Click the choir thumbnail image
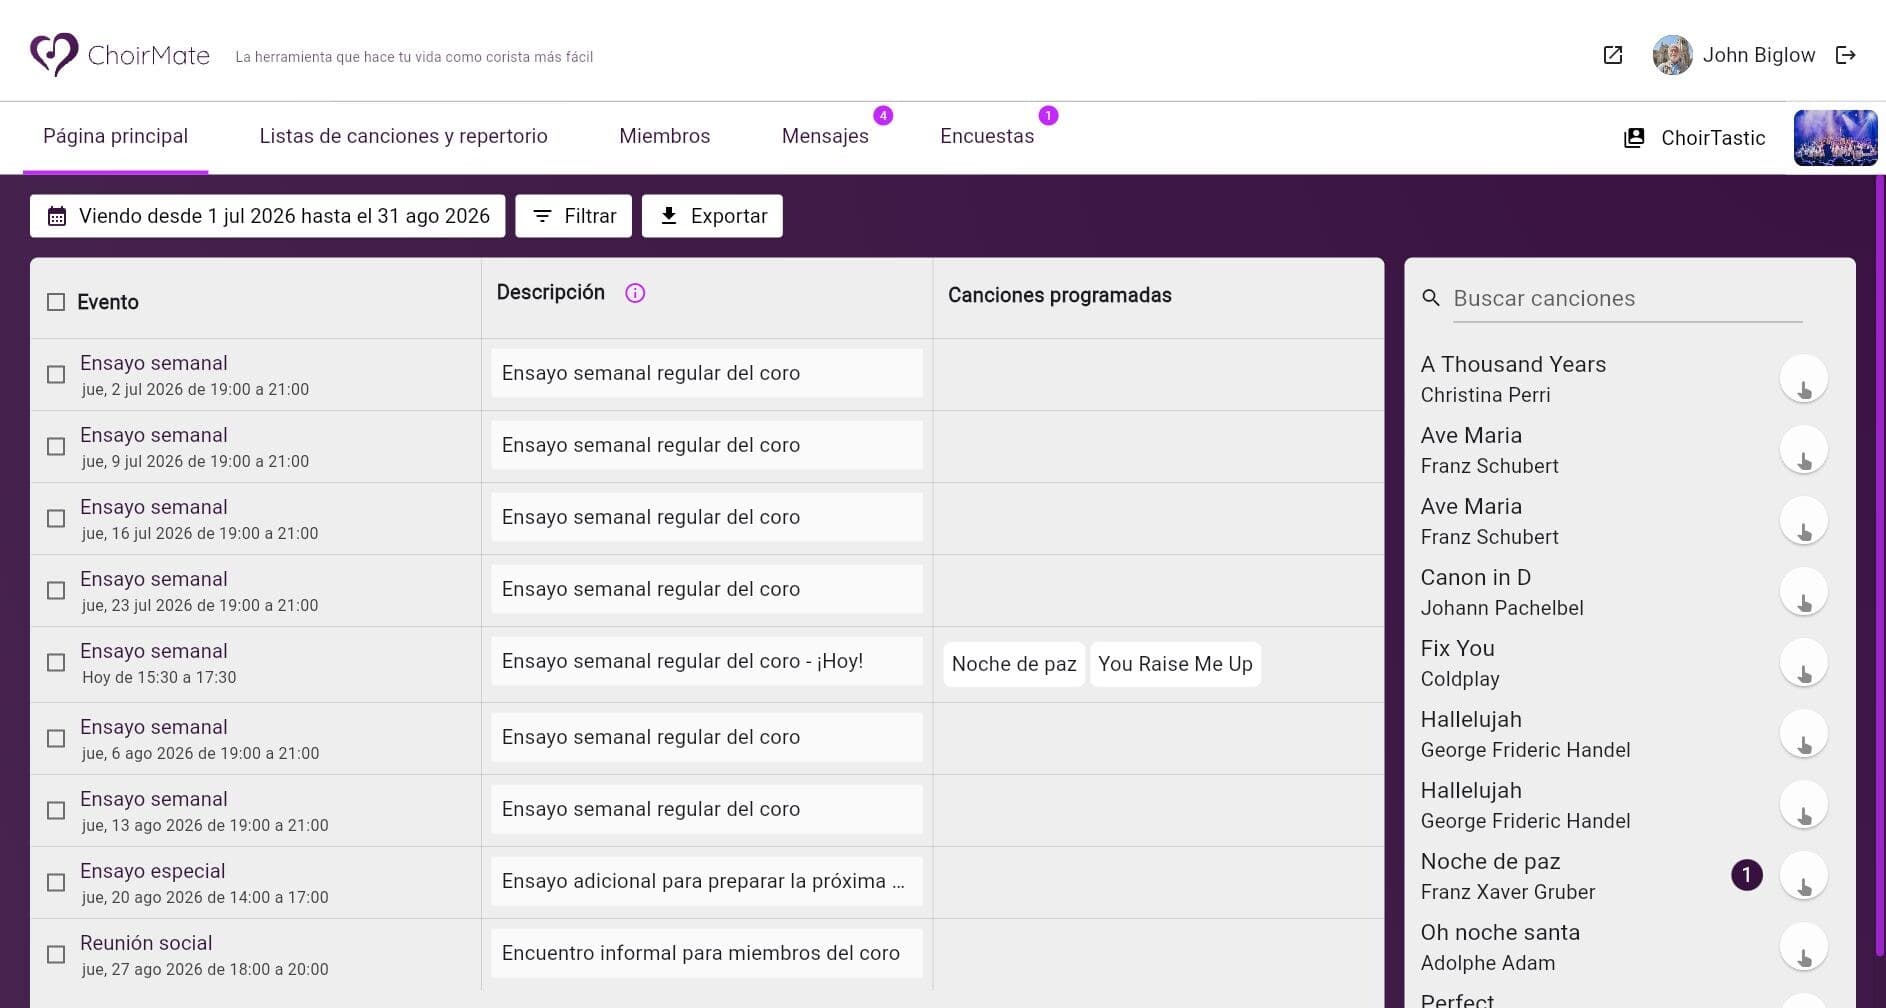This screenshot has height=1008, width=1886. [1835, 138]
